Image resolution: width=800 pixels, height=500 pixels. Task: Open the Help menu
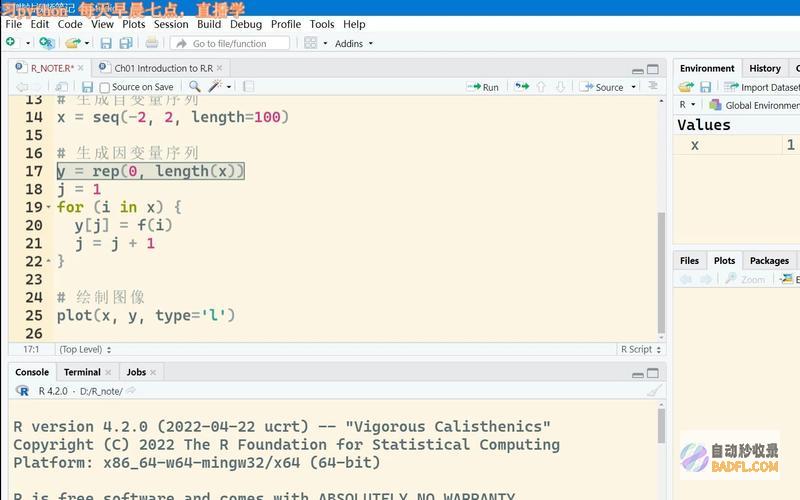pyautogui.click(x=354, y=24)
